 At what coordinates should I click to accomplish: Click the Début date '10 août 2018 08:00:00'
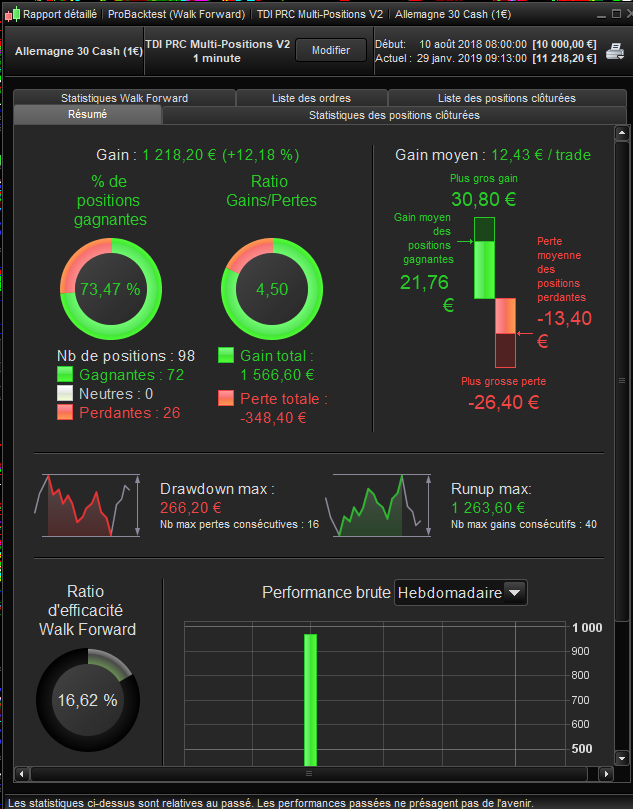click(473, 44)
